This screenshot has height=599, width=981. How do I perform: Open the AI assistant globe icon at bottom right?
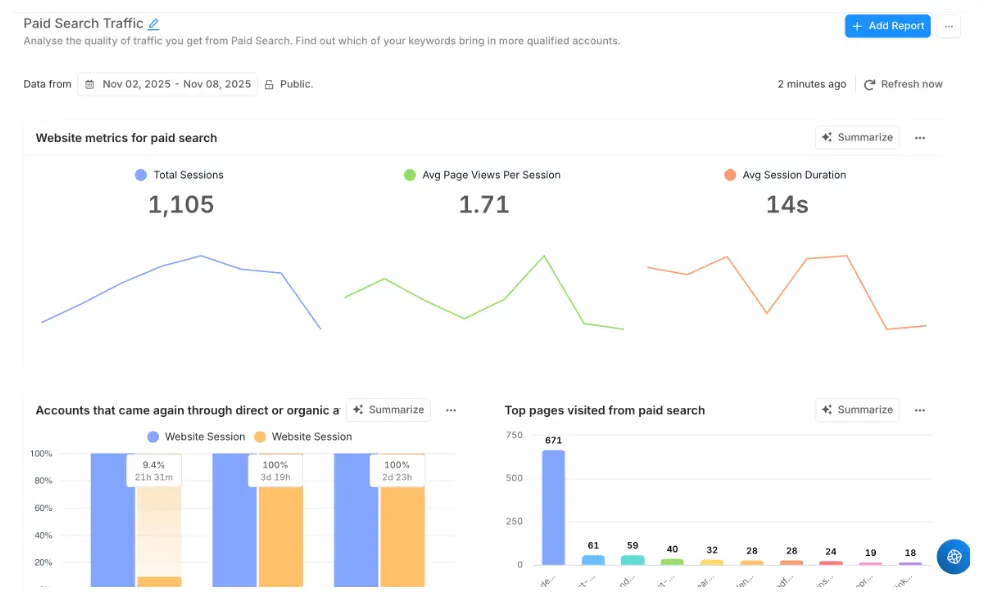(x=952, y=557)
